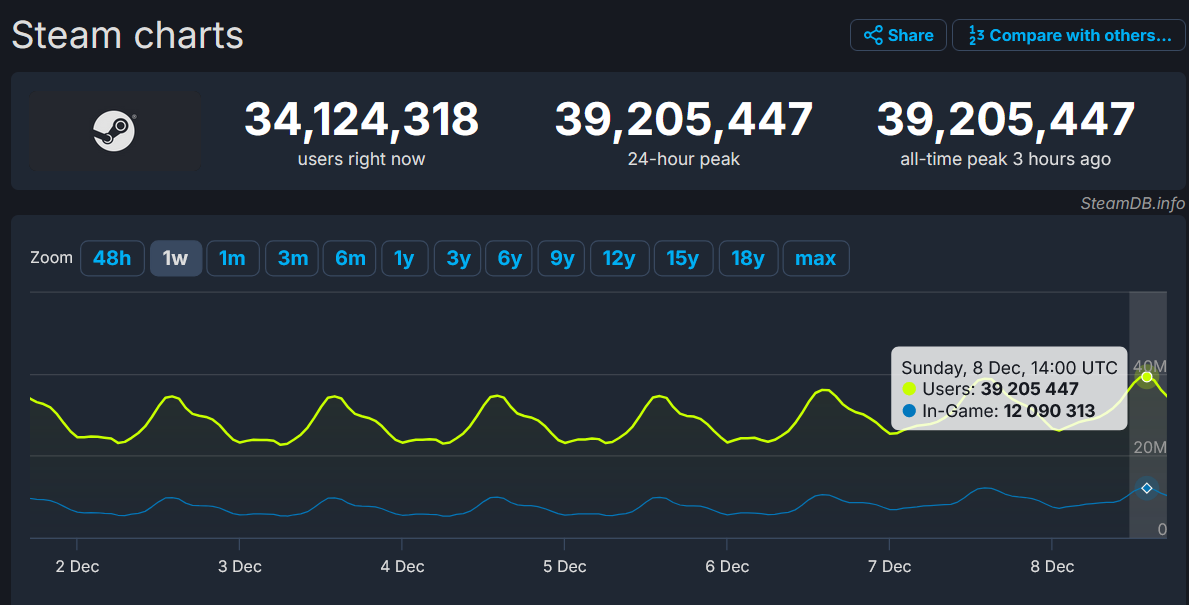Click the 3 Dec axis label

coord(240,566)
